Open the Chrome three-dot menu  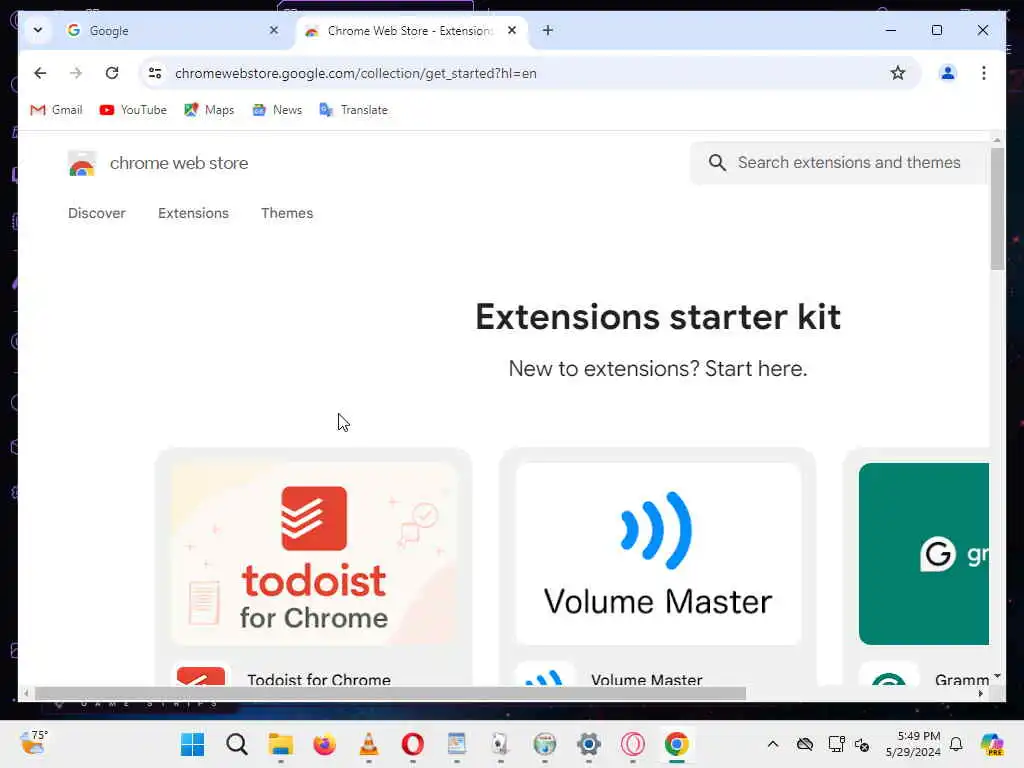[984, 73]
